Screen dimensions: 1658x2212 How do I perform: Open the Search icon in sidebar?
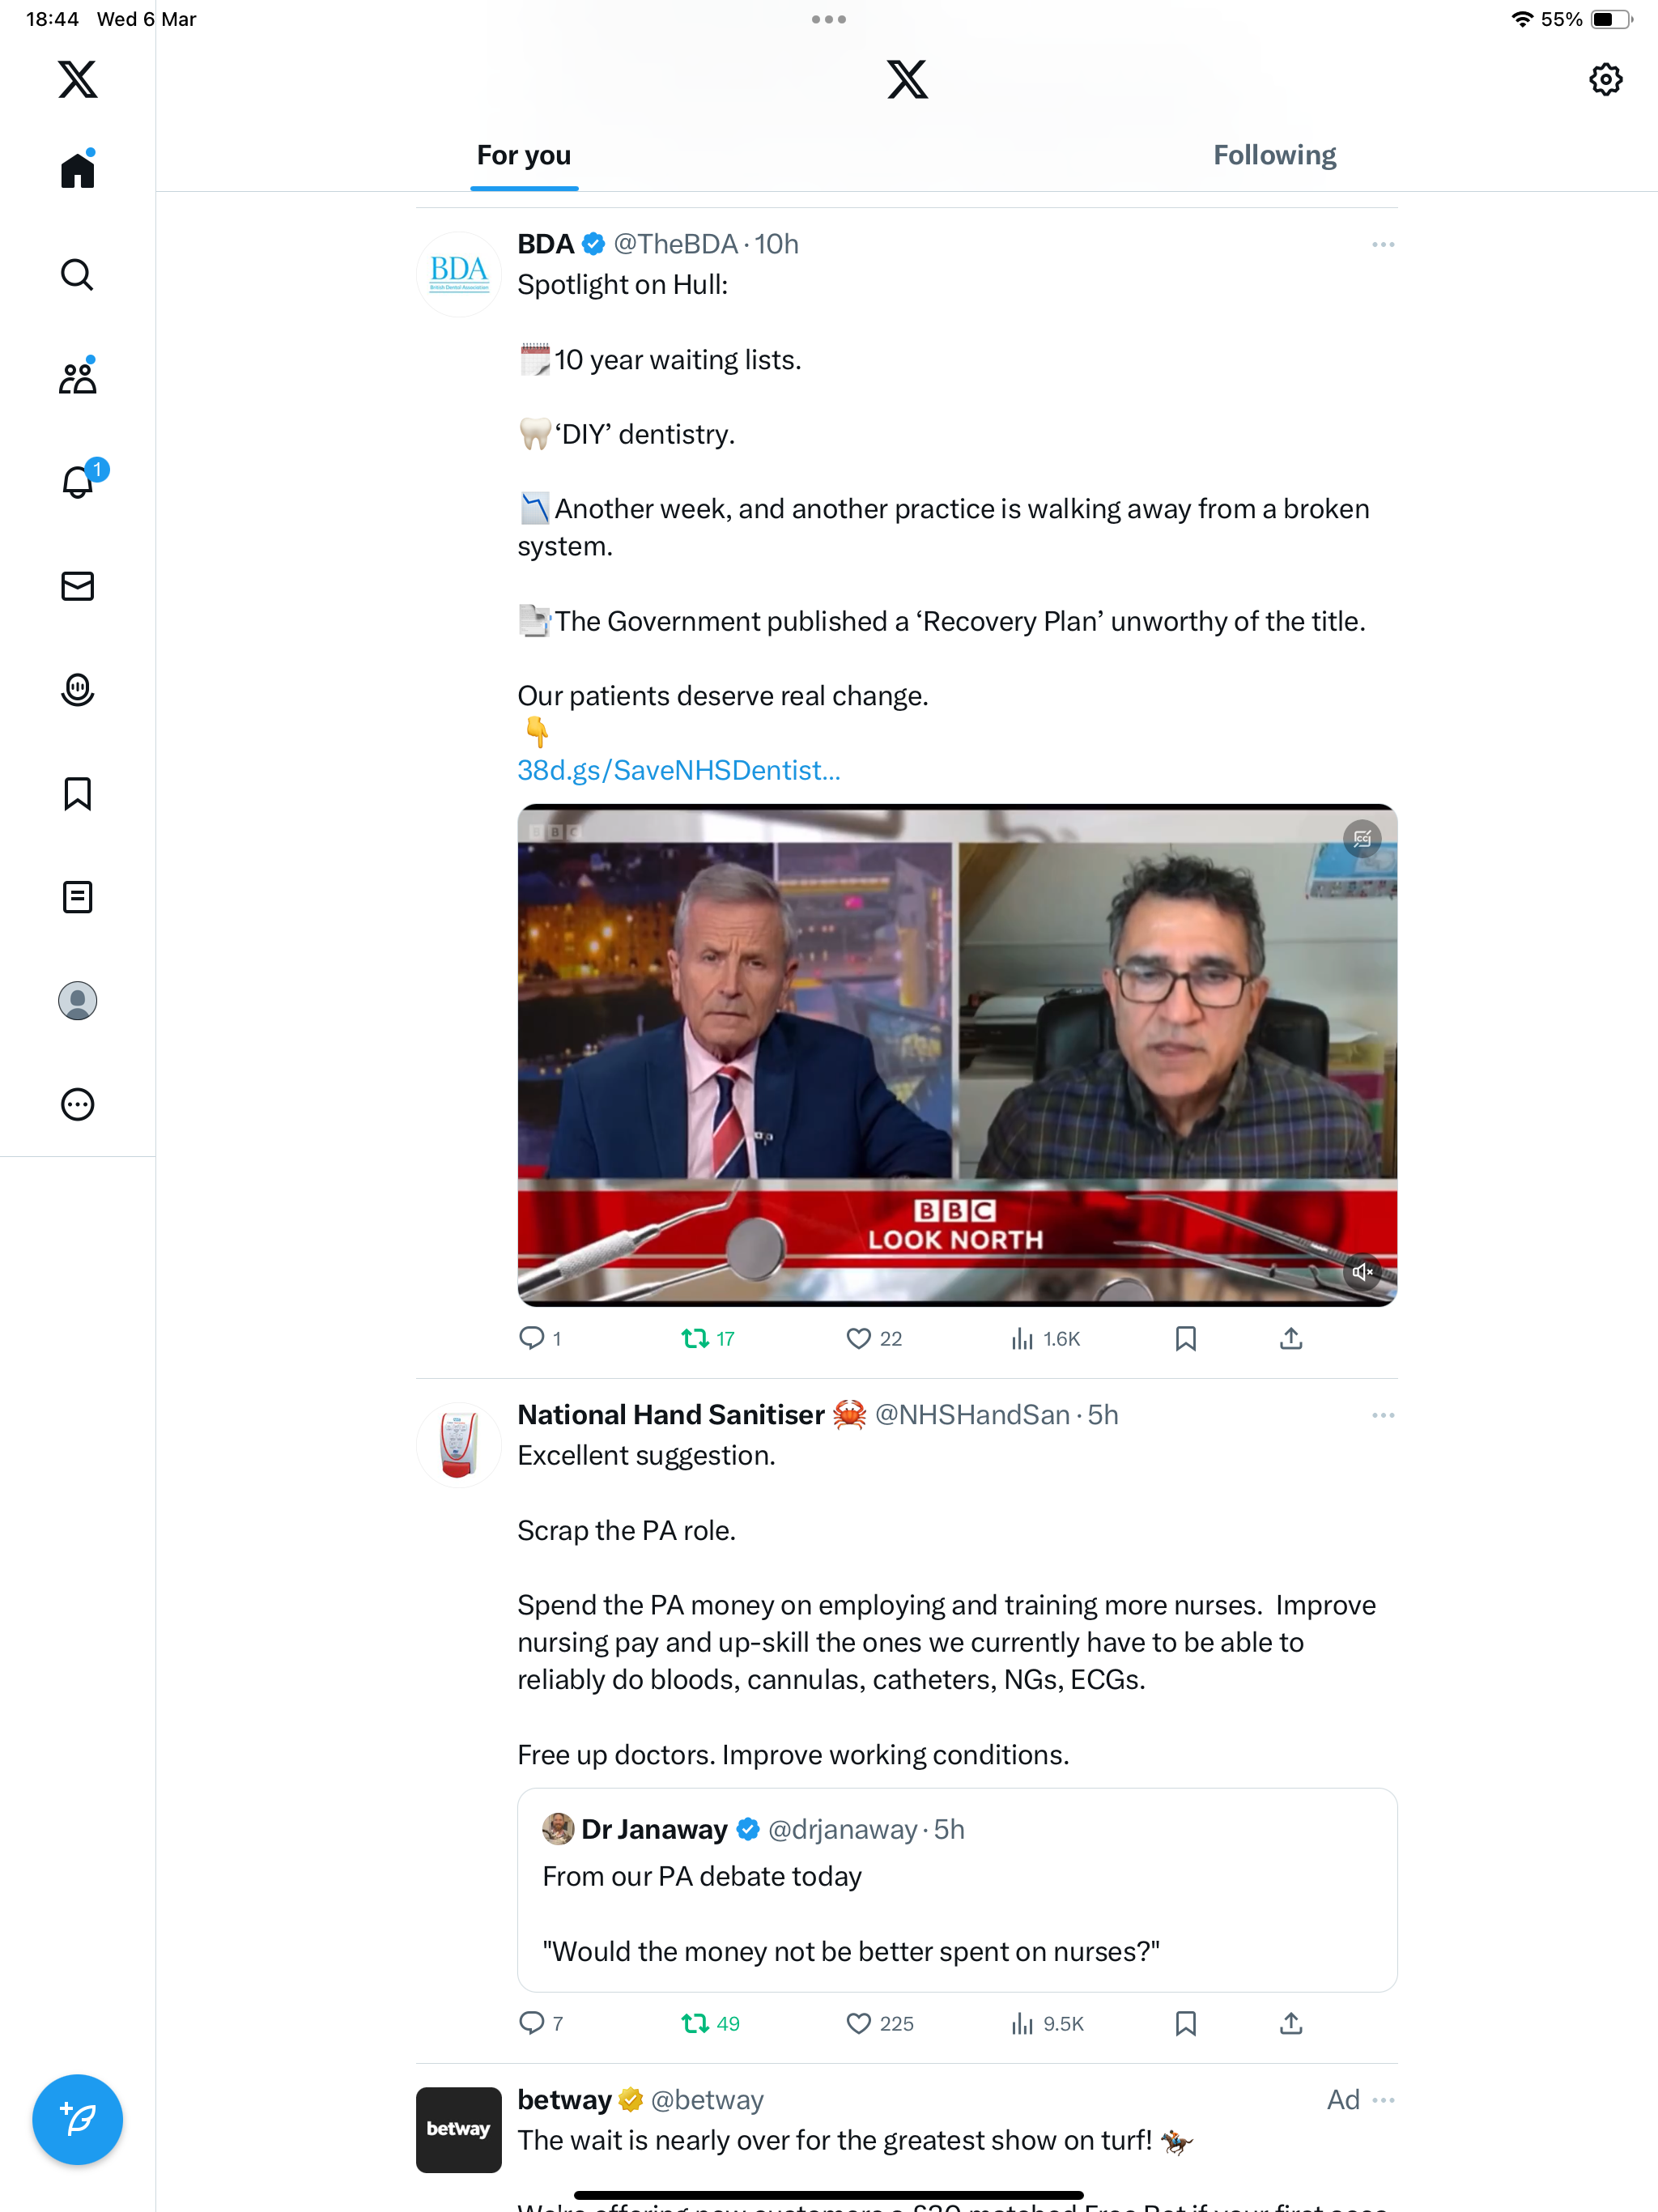pyautogui.click(x=77, y=274)
